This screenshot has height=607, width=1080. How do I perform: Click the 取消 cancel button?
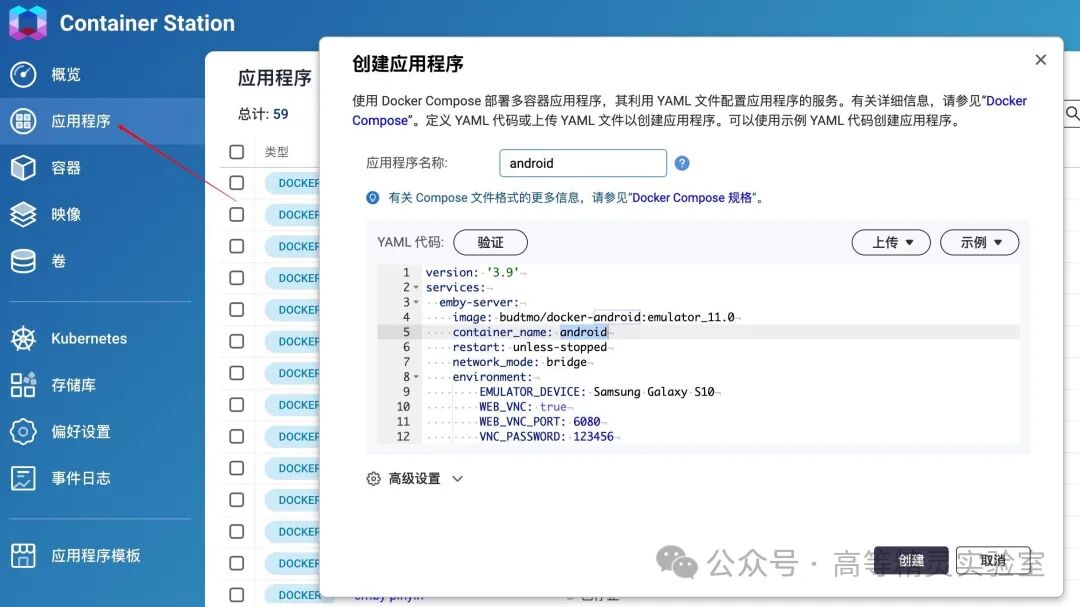pos(993,560)
